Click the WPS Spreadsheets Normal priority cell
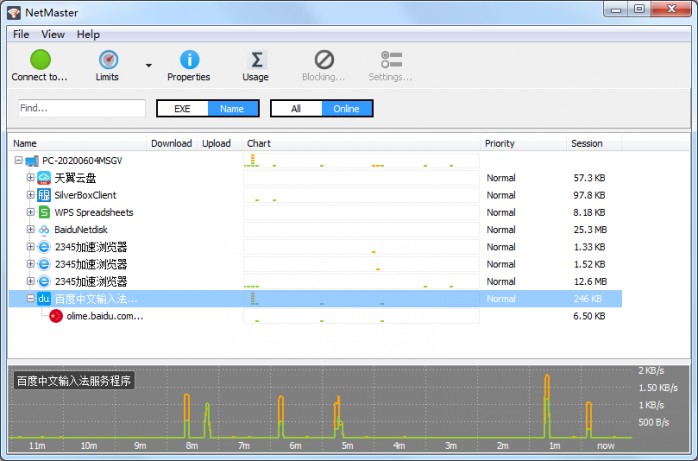 coord(501,212)
